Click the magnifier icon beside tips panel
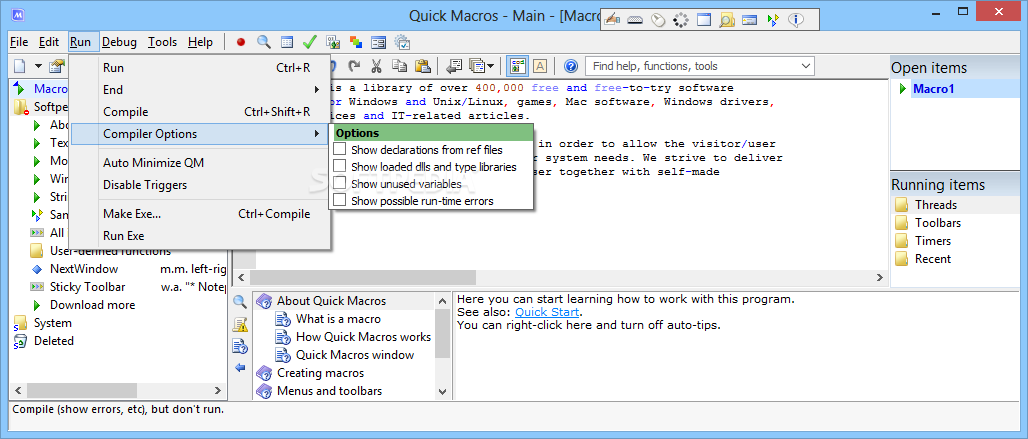The width and height of the screenshot is (1028, 439). [240, 302]
